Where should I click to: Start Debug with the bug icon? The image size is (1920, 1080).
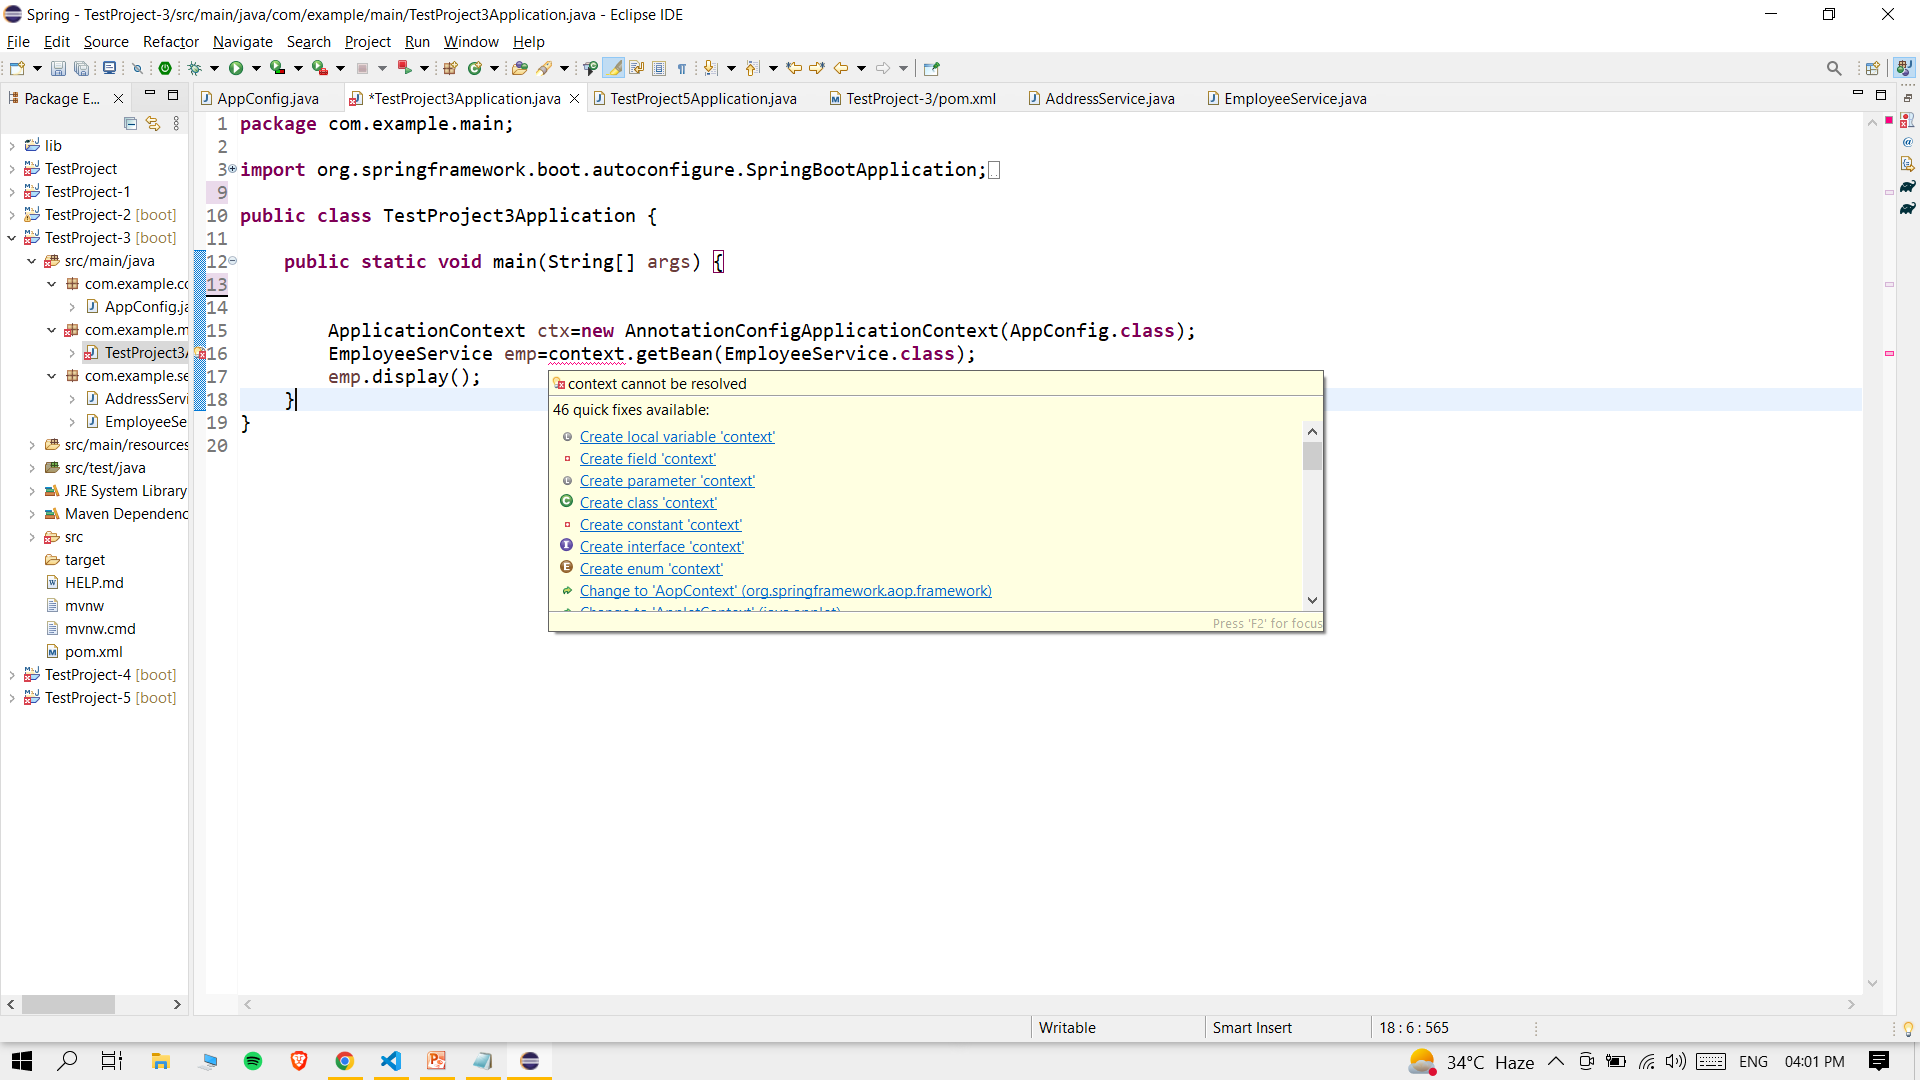[x=195, y=68]
